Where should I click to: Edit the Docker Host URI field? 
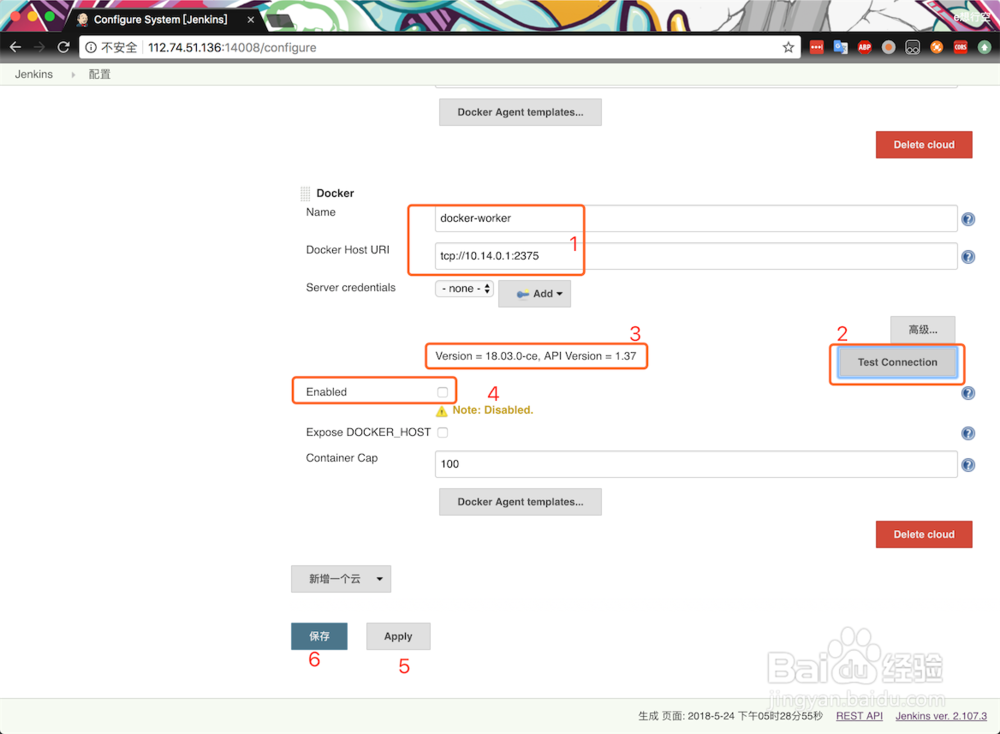(696, 256)
